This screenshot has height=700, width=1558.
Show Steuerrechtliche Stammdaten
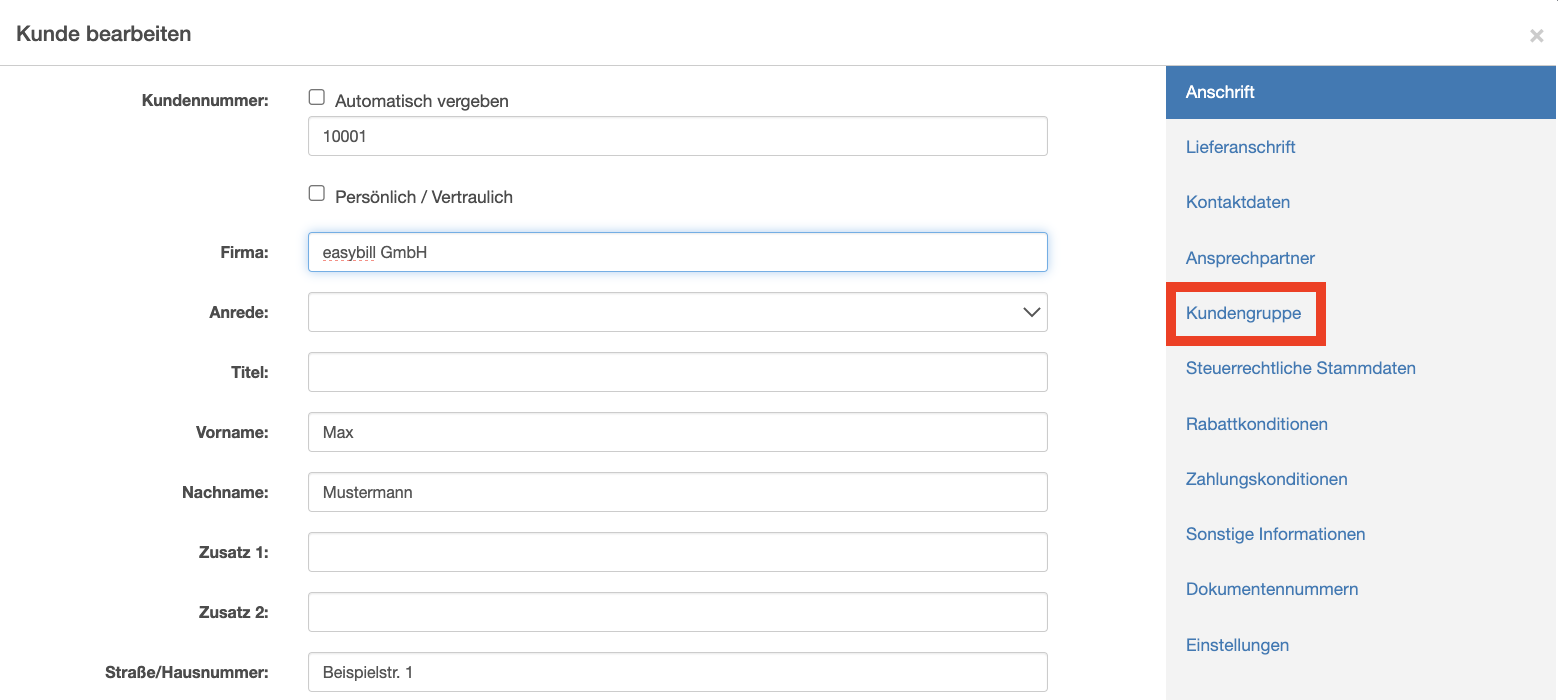point(1300,368)
